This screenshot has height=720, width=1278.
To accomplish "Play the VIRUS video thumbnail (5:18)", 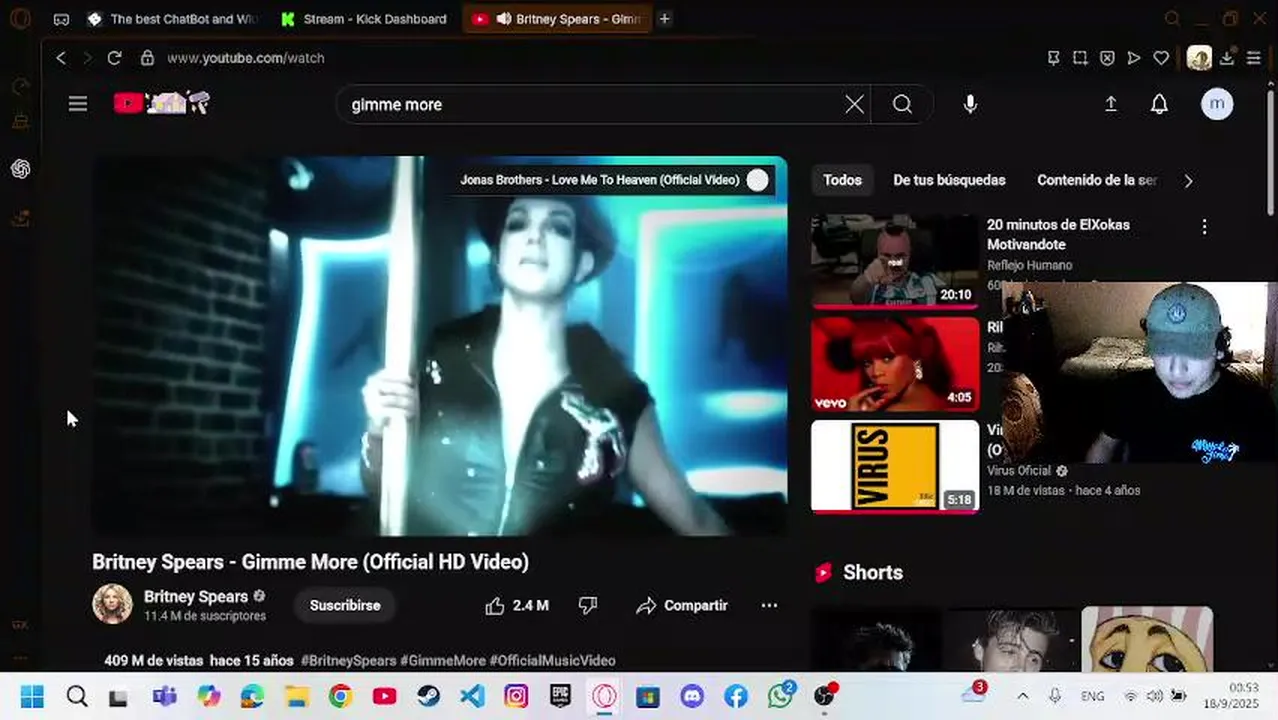I will pyautogui.click(x=895, y=466).
